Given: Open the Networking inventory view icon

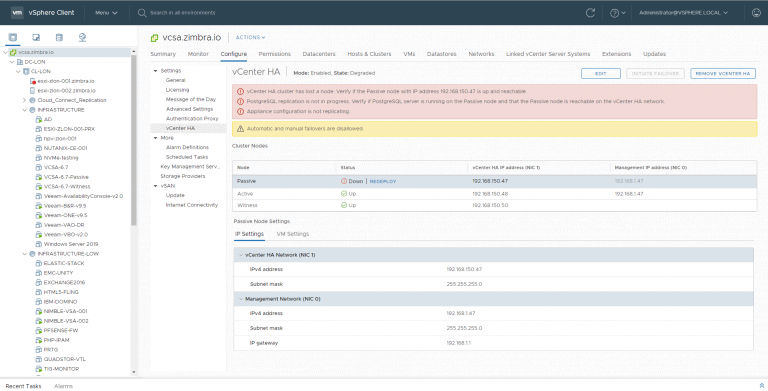Looking at the screenshot, I should 82,37.
